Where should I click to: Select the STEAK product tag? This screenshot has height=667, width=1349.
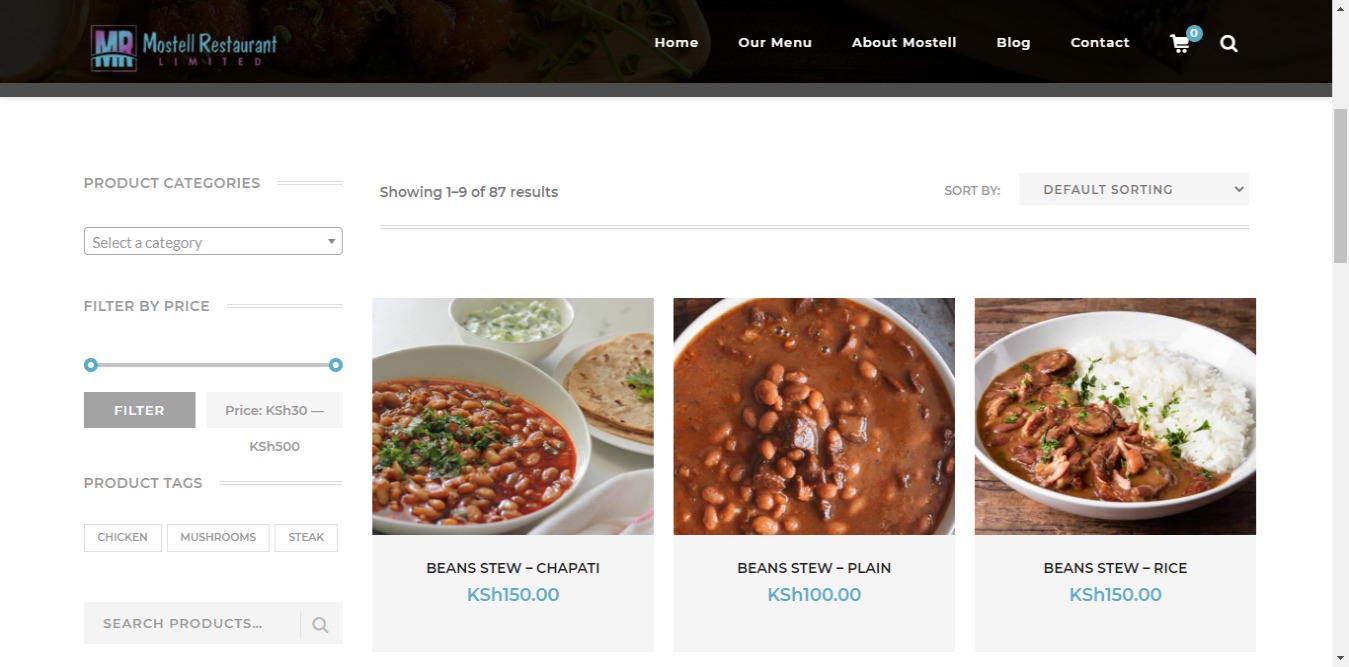(x=306, y=537)
